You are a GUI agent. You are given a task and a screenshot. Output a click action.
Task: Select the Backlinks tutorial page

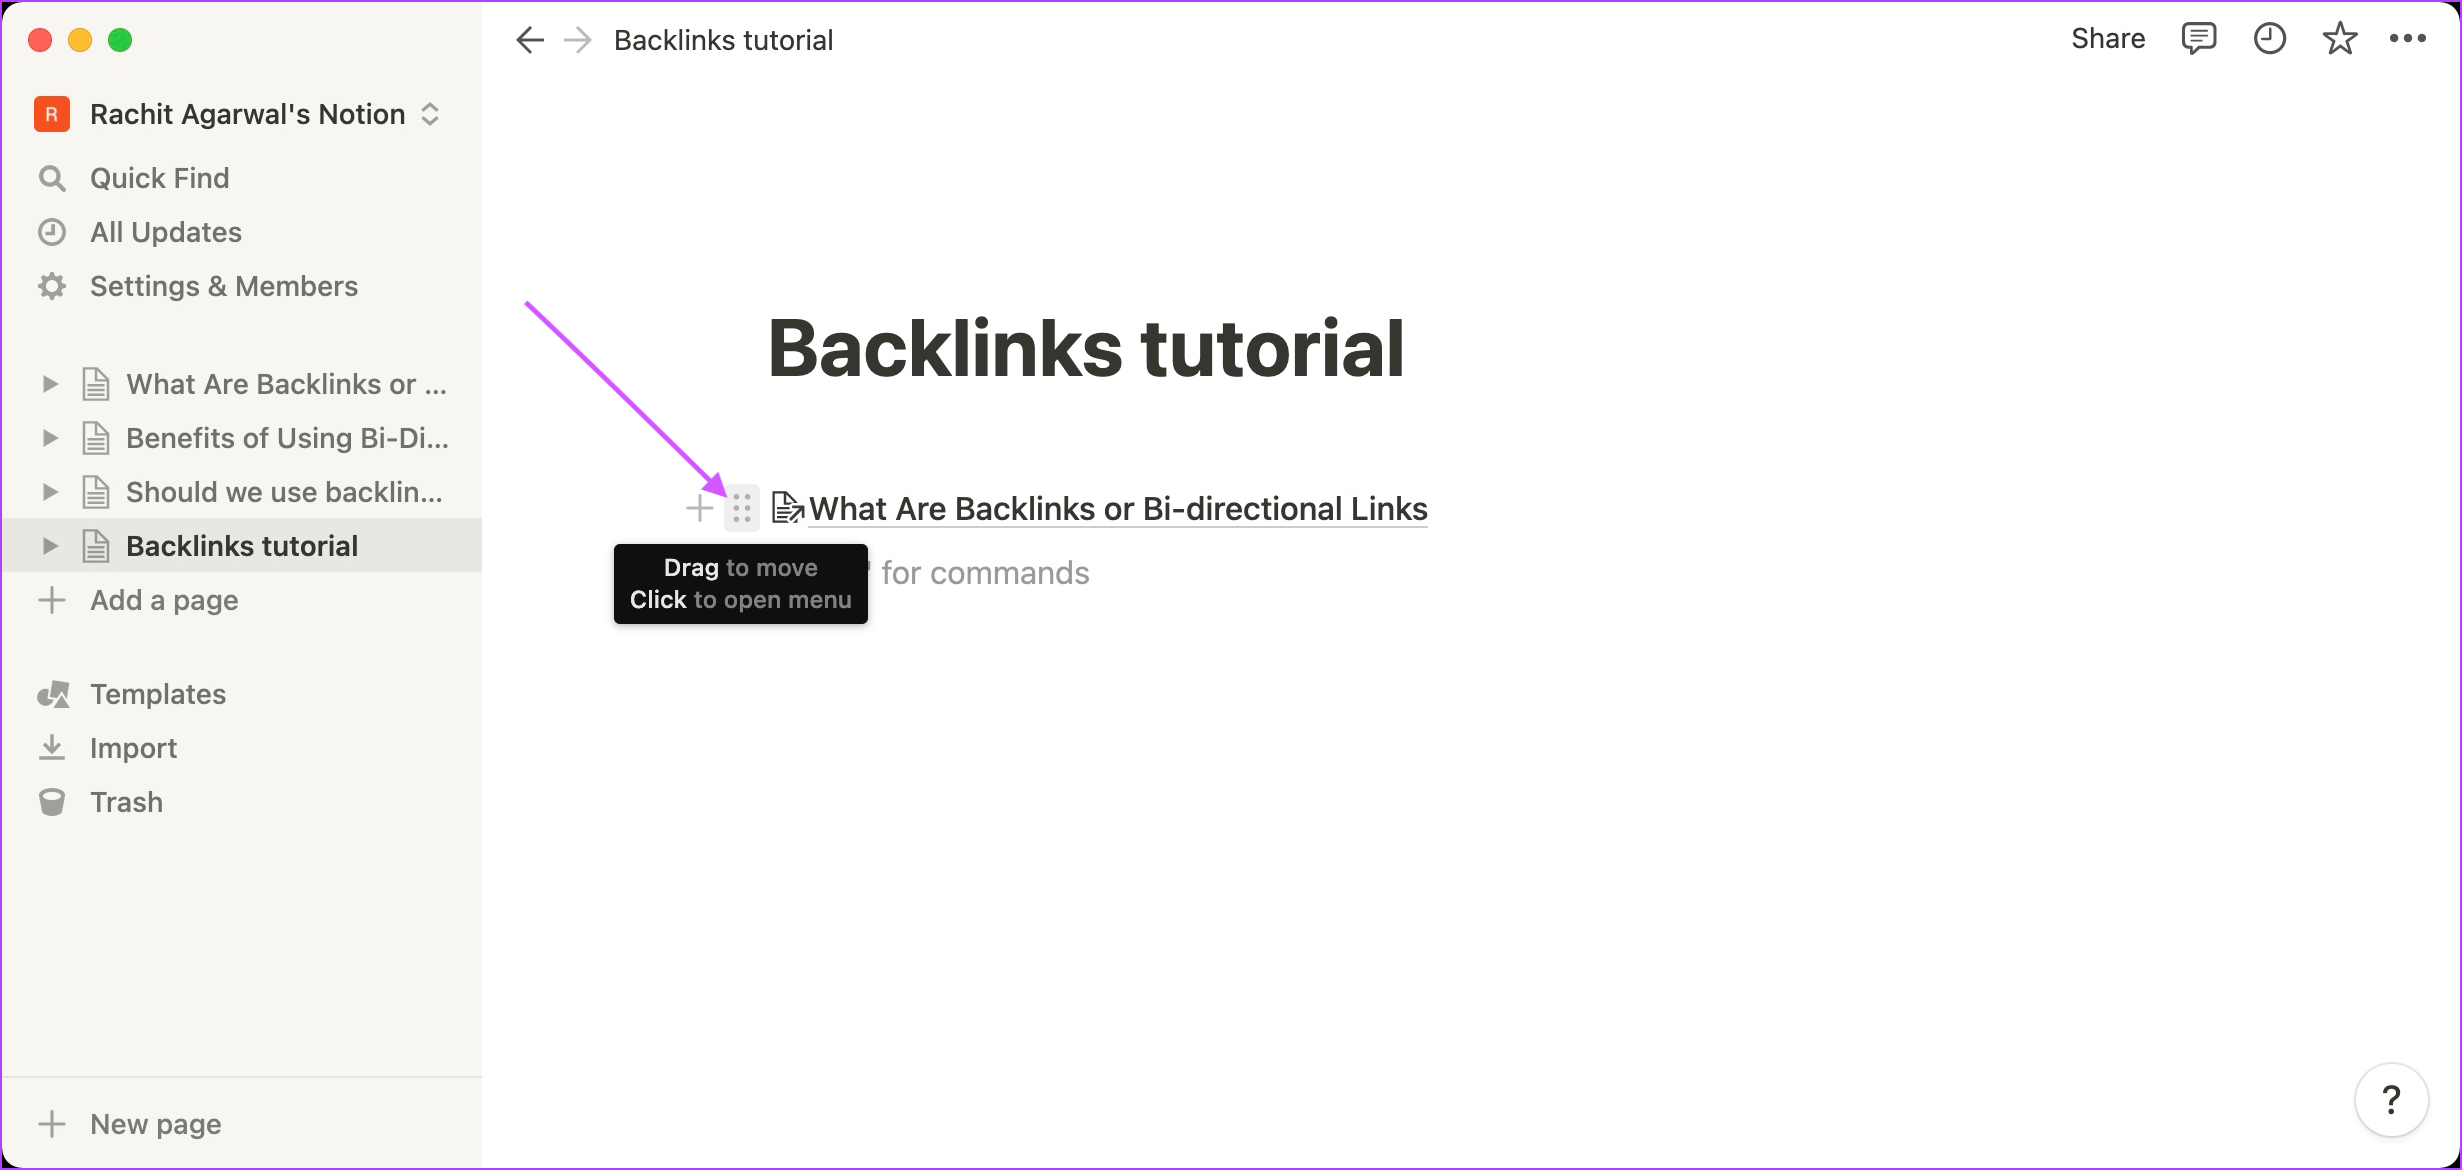pyautogui.click(x=242, y=547)
